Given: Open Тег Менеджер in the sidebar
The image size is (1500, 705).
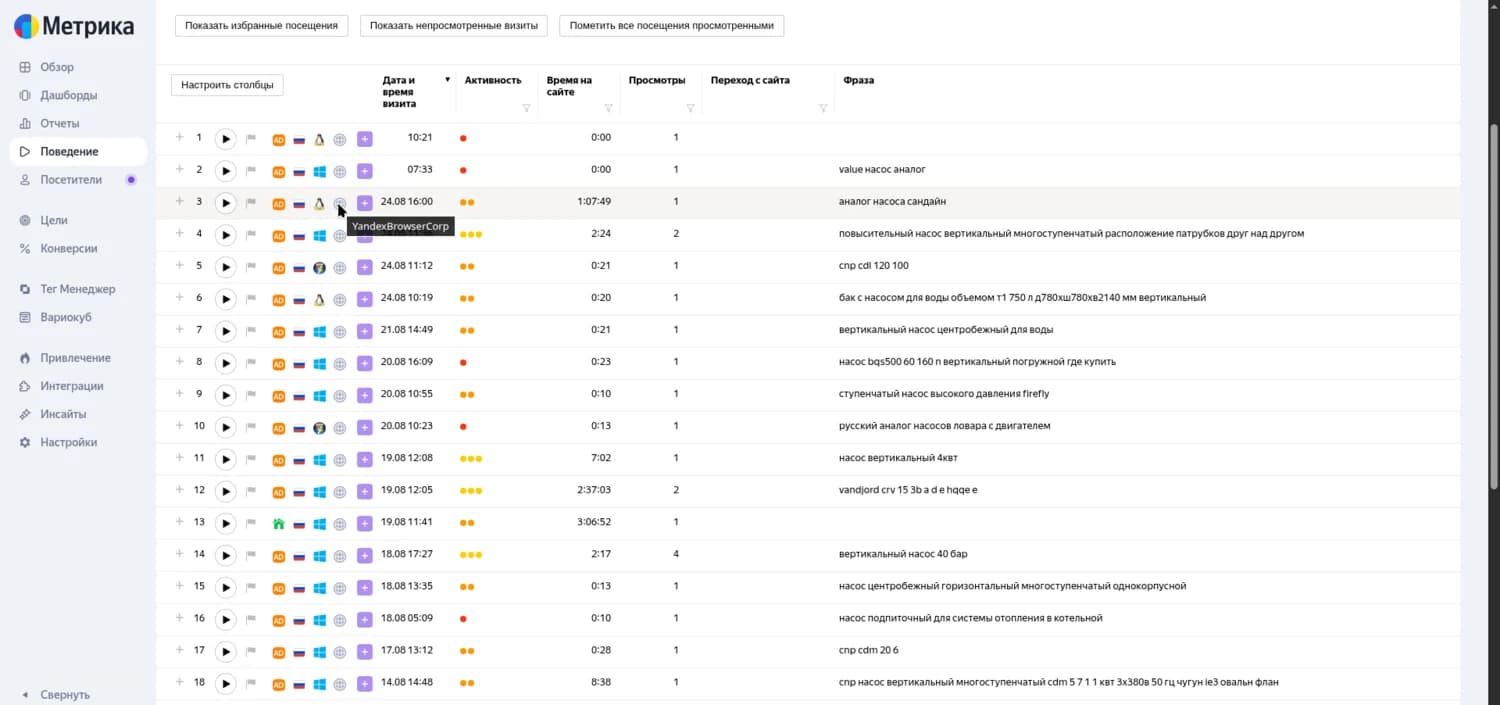Looking at the screenshot, I should (78, 289).
